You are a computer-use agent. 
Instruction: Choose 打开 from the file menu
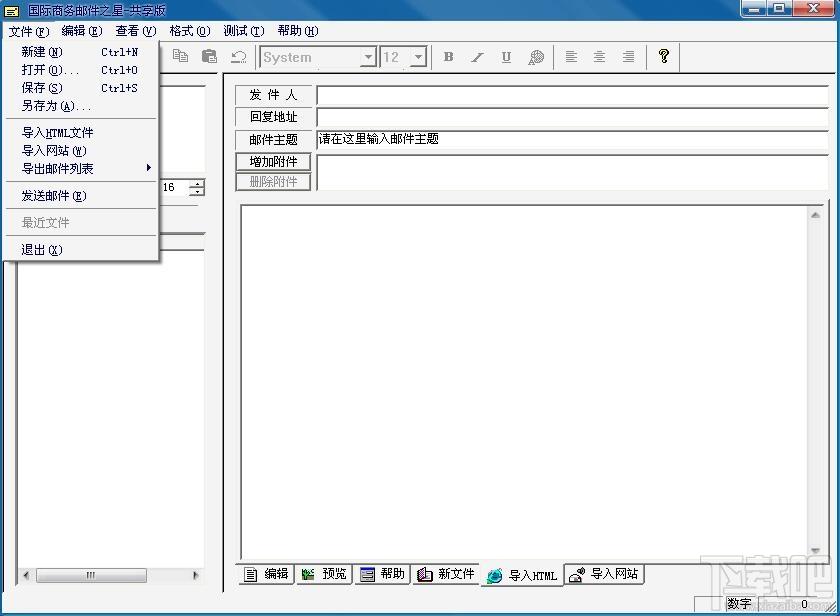click(x=80, y=70)
